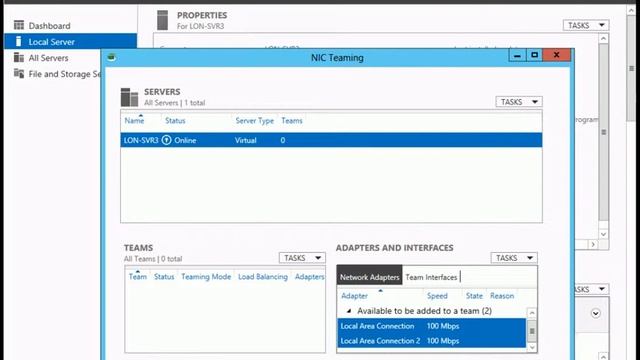The height and width of the screenshot is (360, 640).
Task: Open the Teams TASKS dropdown
Action: tap(302, 258)
